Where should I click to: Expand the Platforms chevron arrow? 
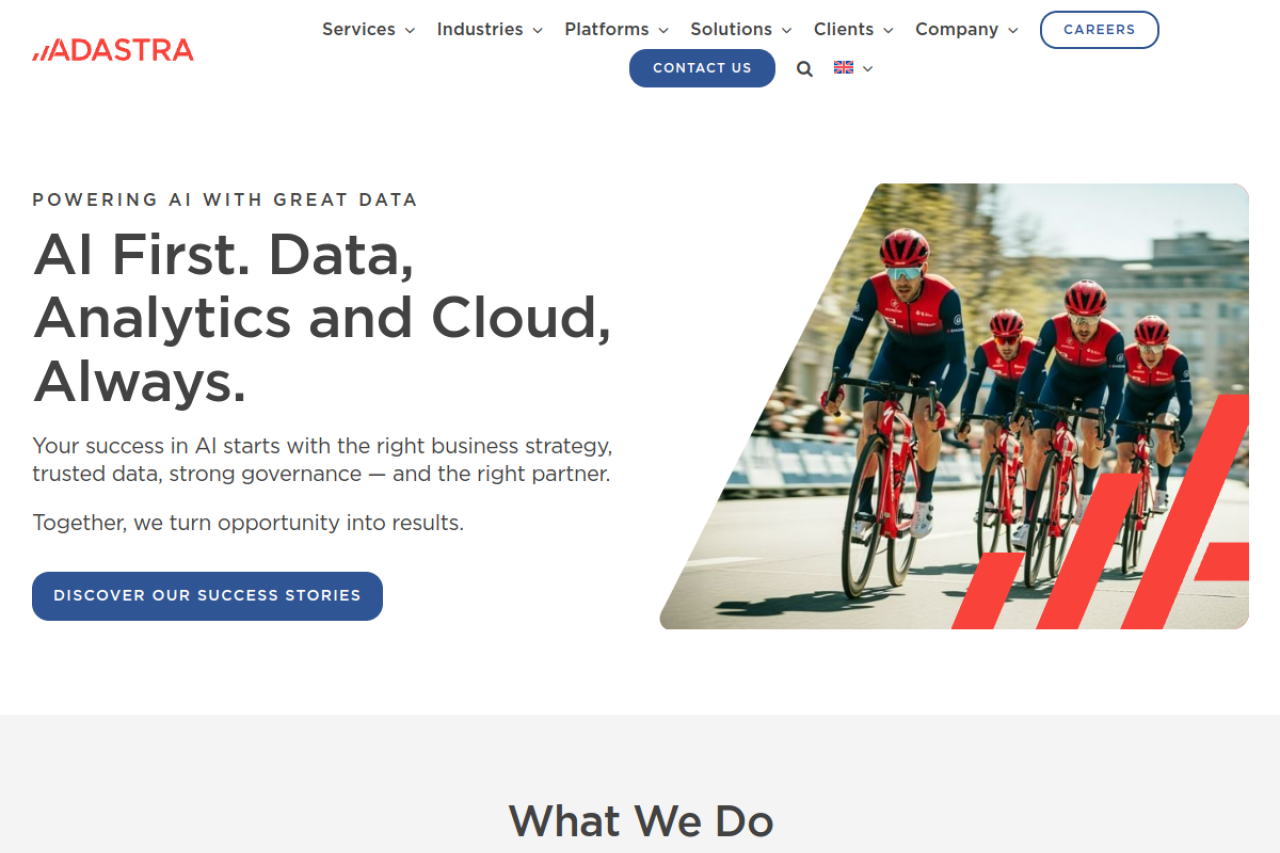coord(663,30)
